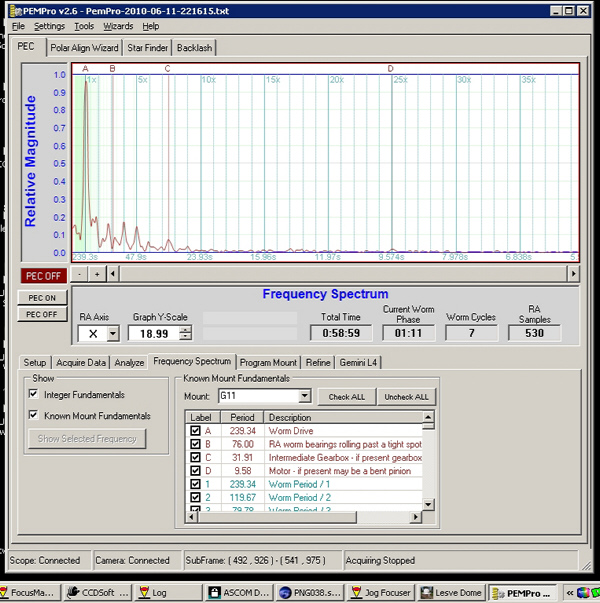Click the Period column header
The image size is (600, 603).
242,417
